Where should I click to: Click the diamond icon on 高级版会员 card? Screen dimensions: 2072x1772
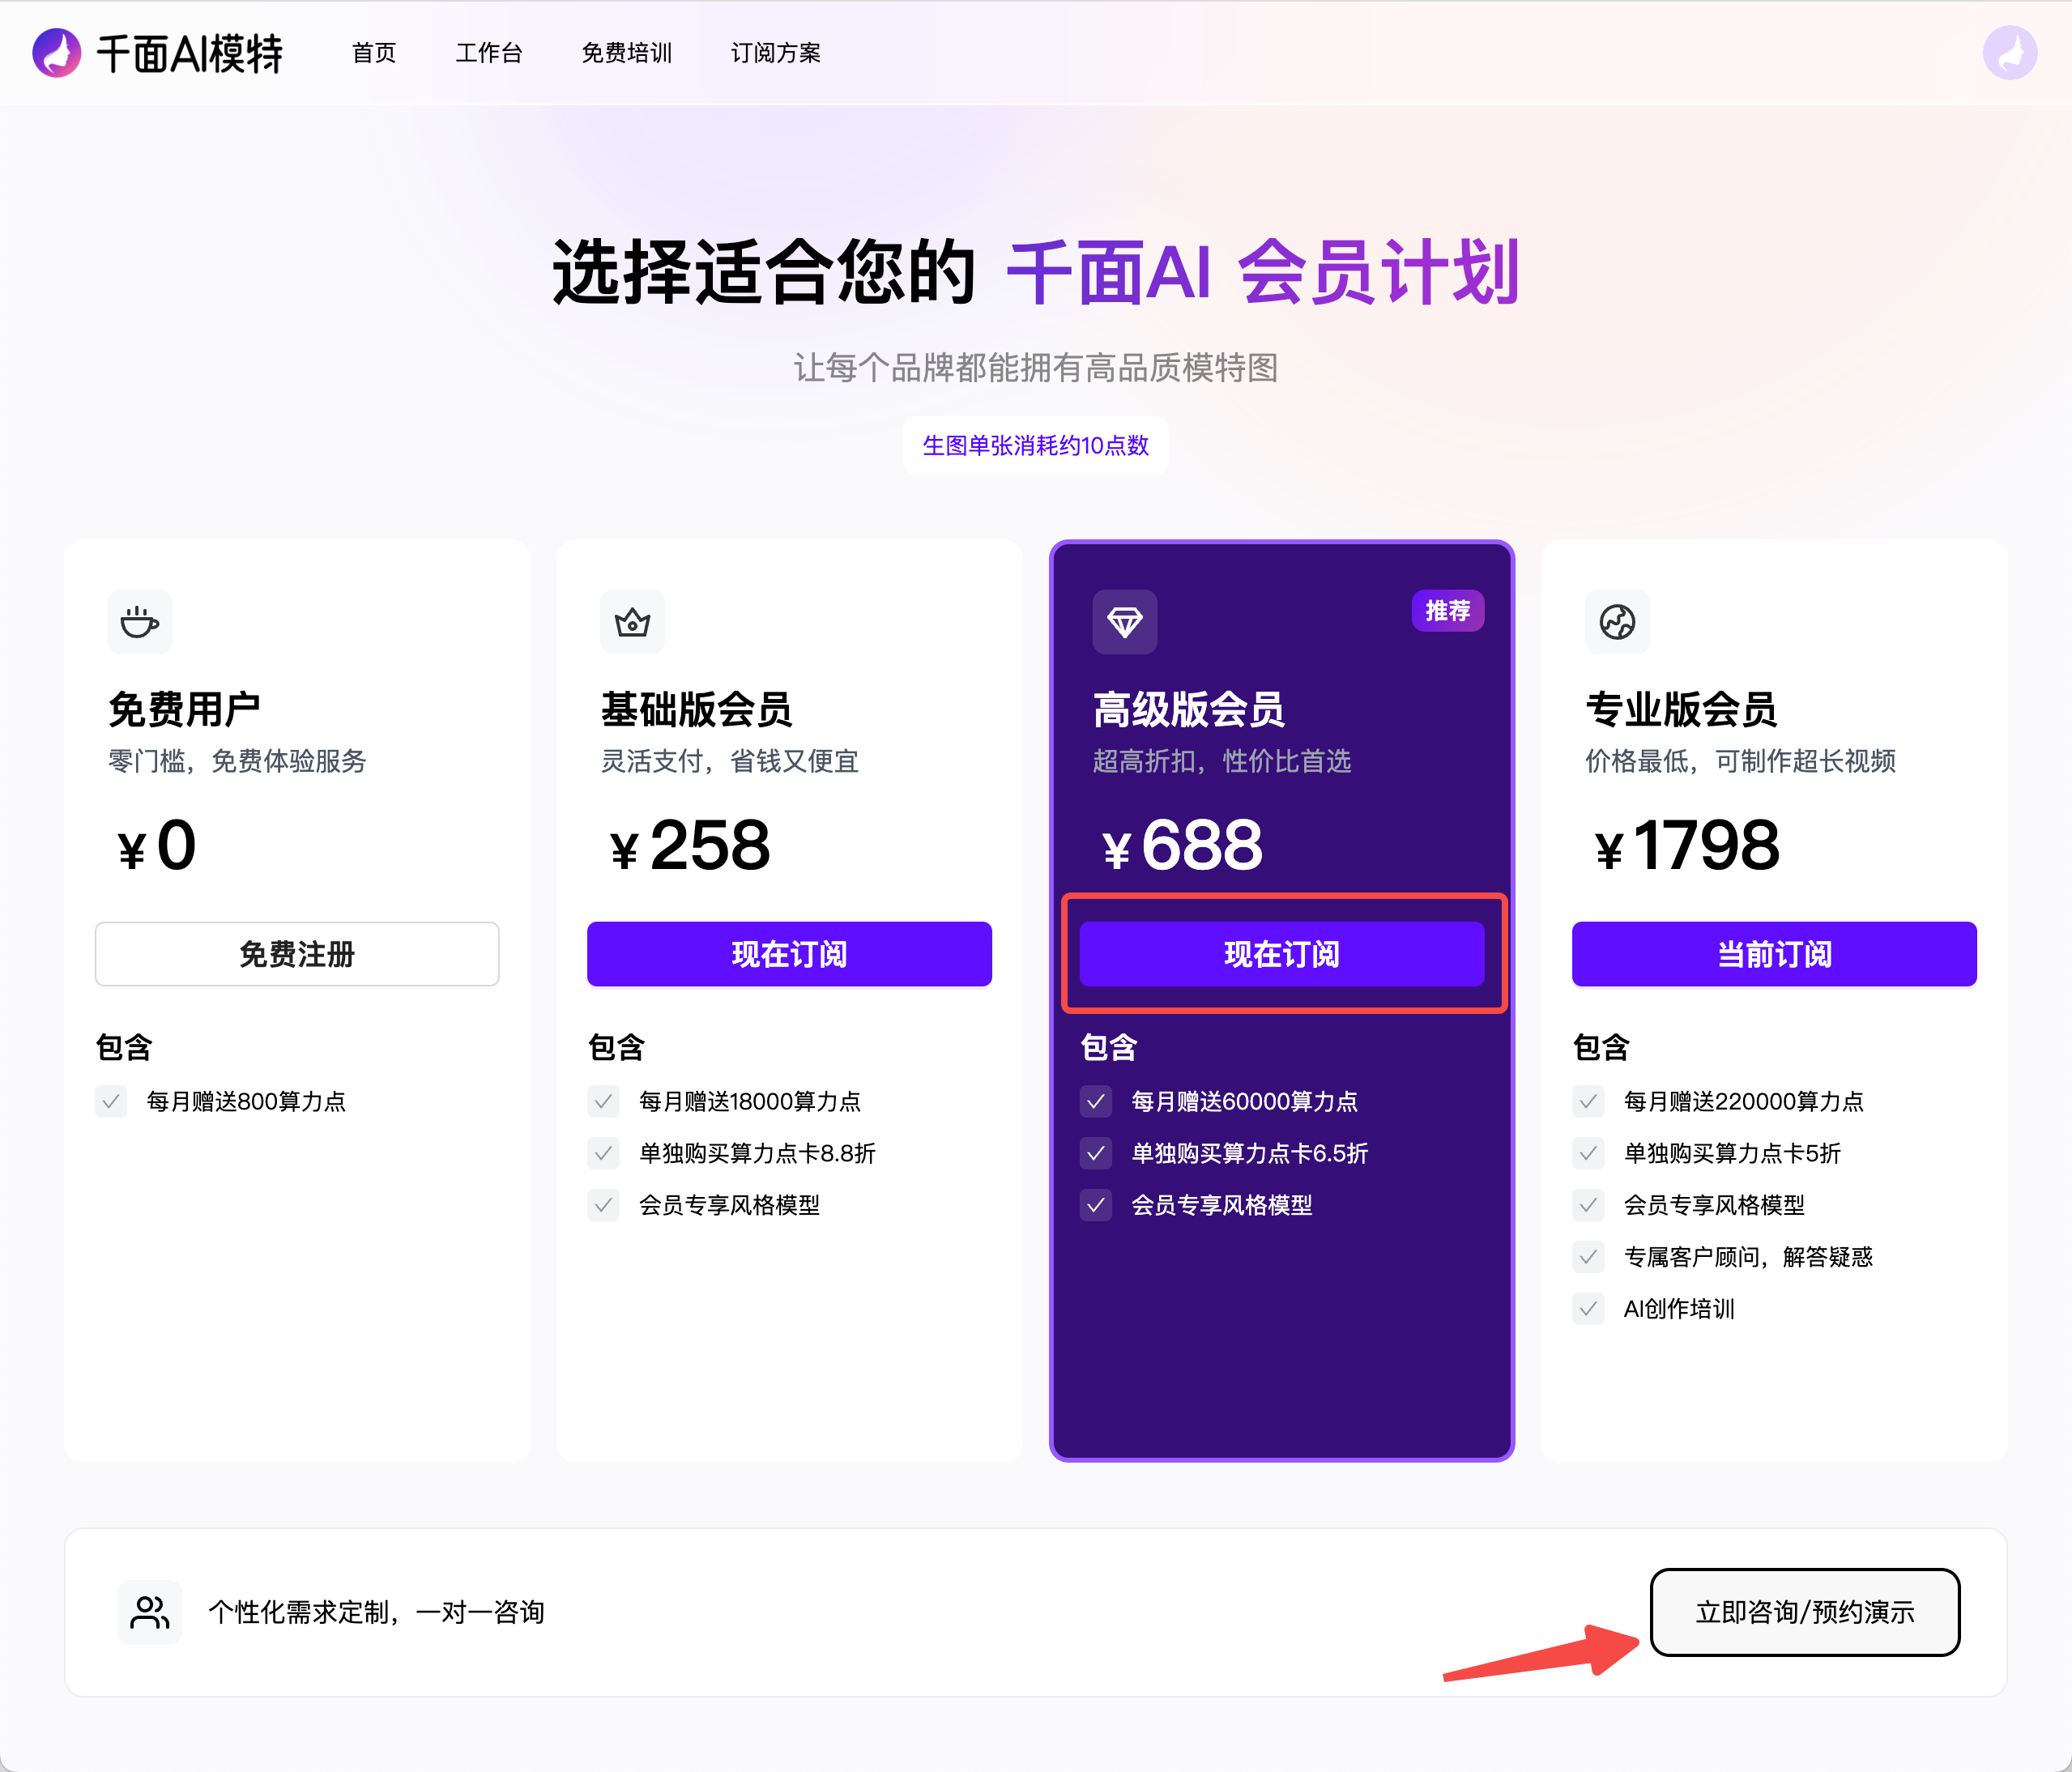tap(1125, 622)
